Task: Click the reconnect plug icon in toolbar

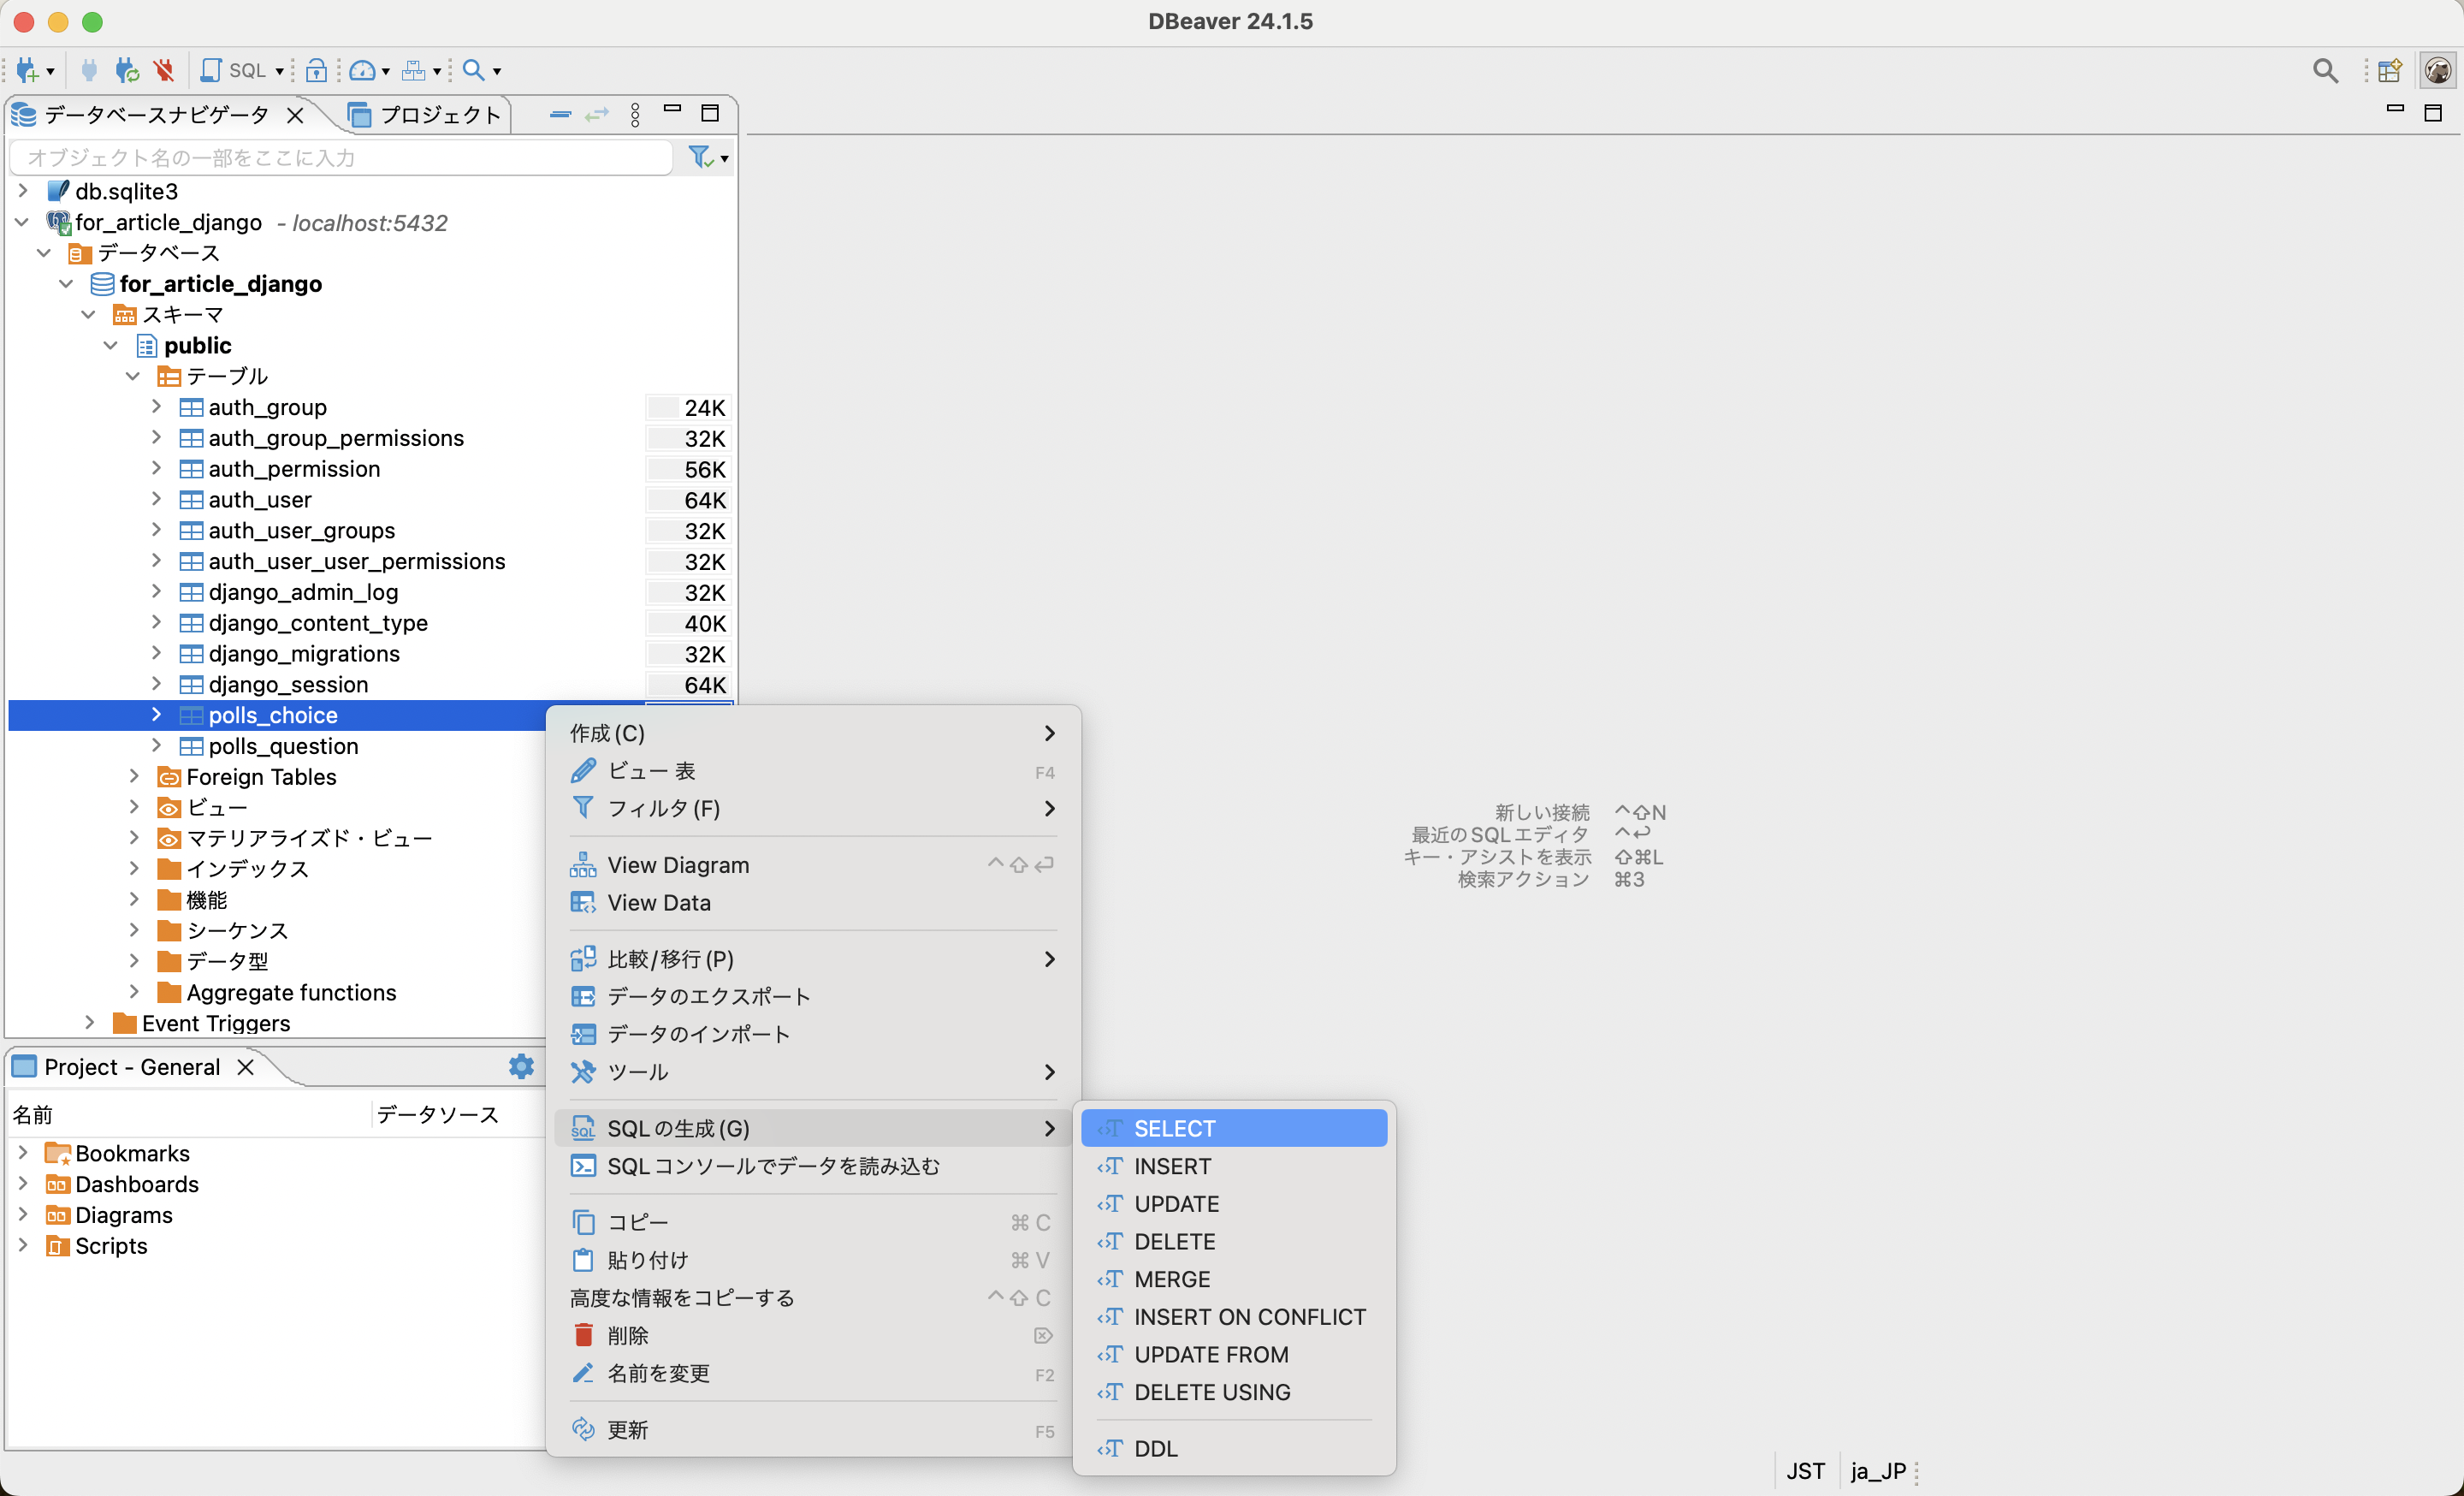Action: 127,70
